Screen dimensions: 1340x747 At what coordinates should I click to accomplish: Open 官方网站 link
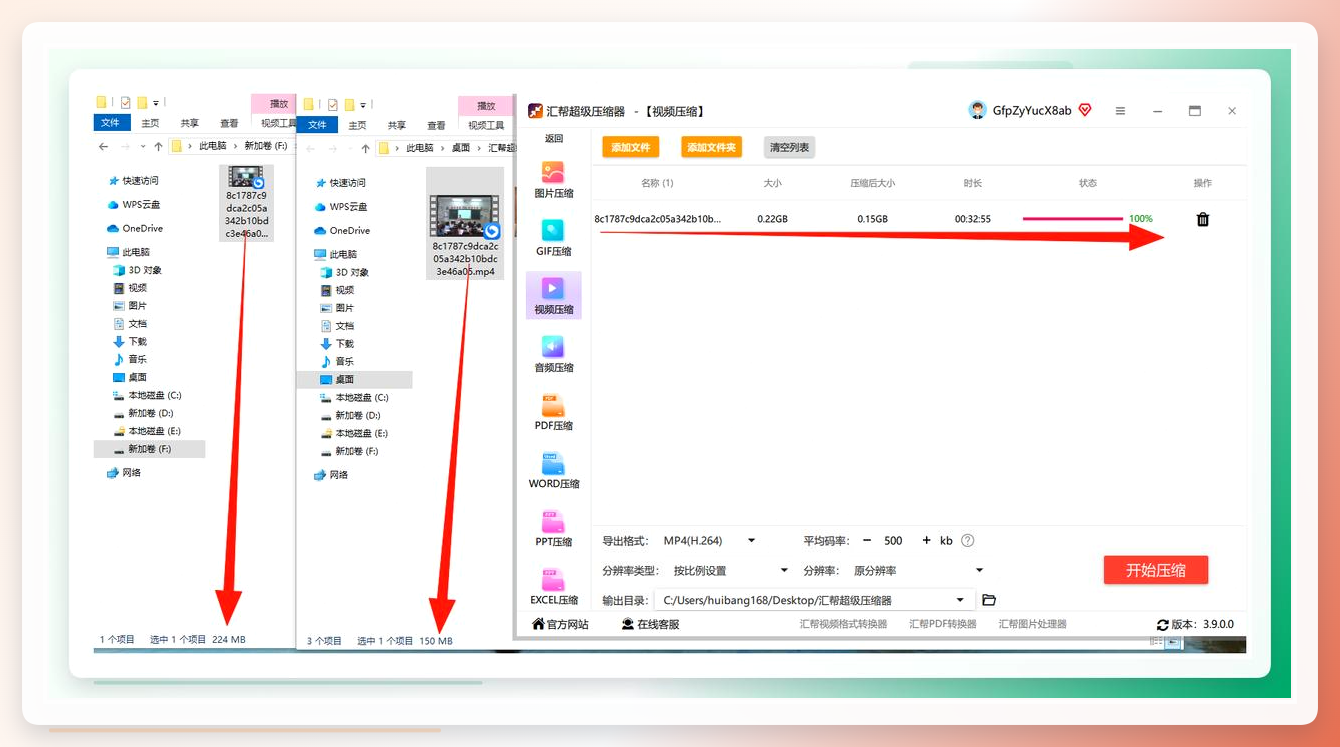pyautogui.click(x=560, y=624)
